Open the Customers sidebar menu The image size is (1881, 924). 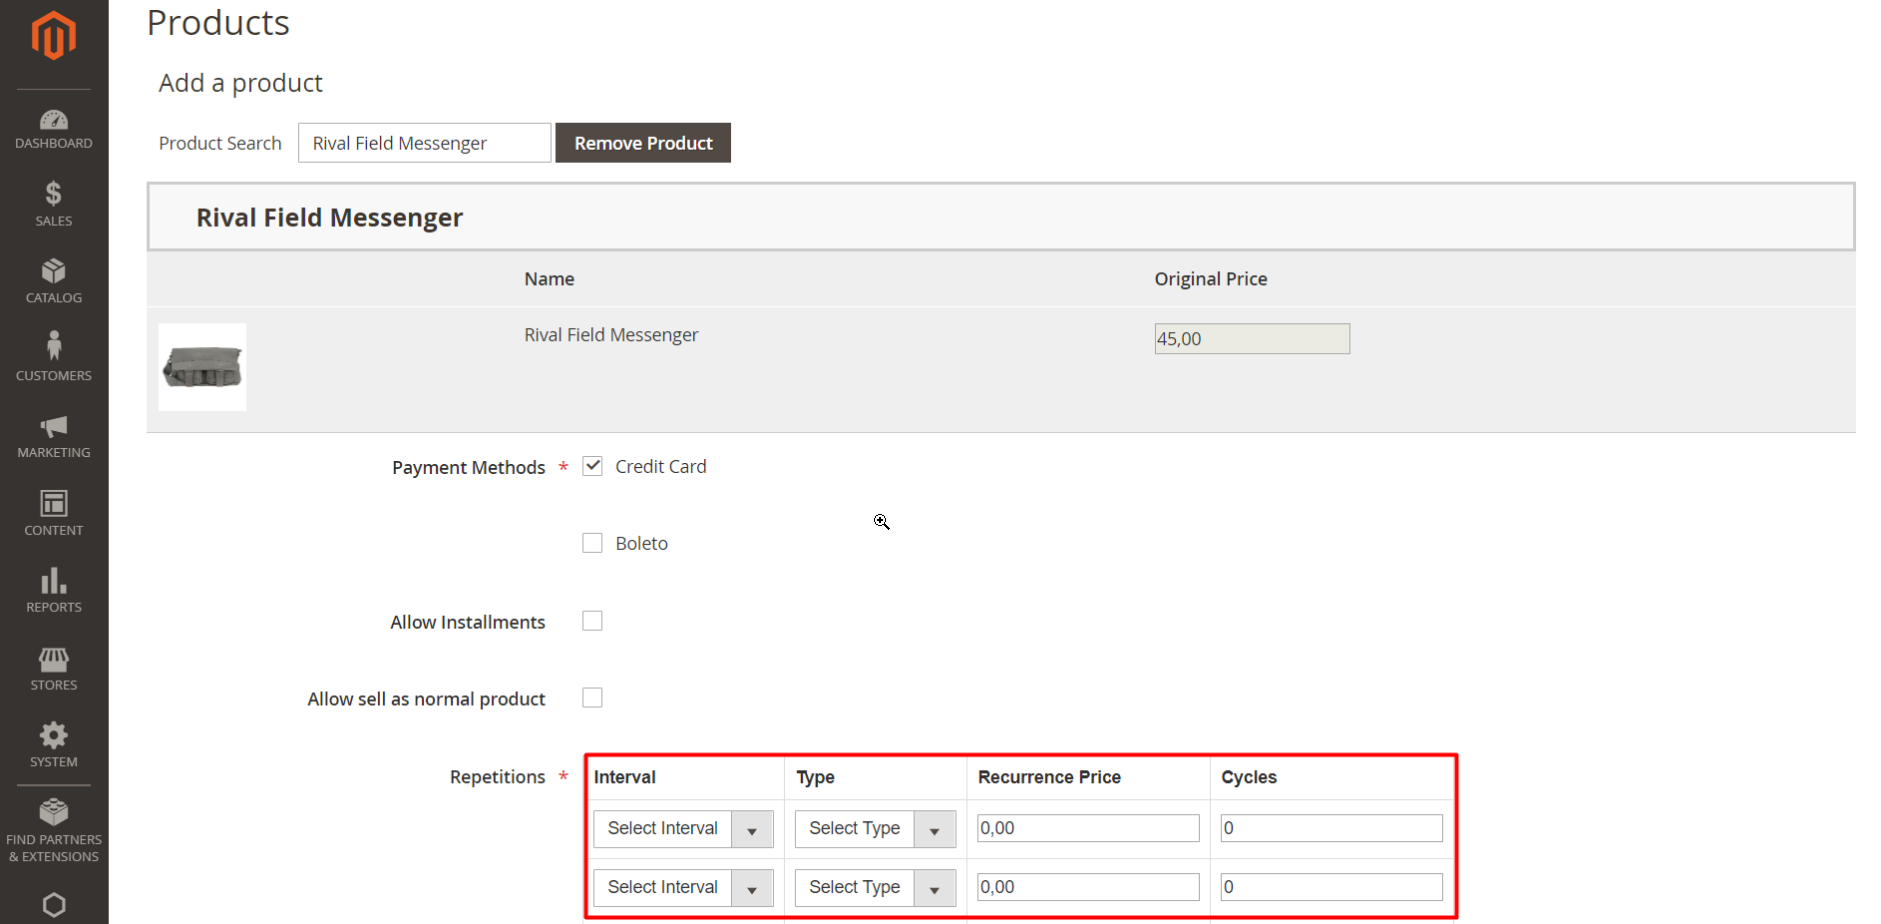coord(54,358)
